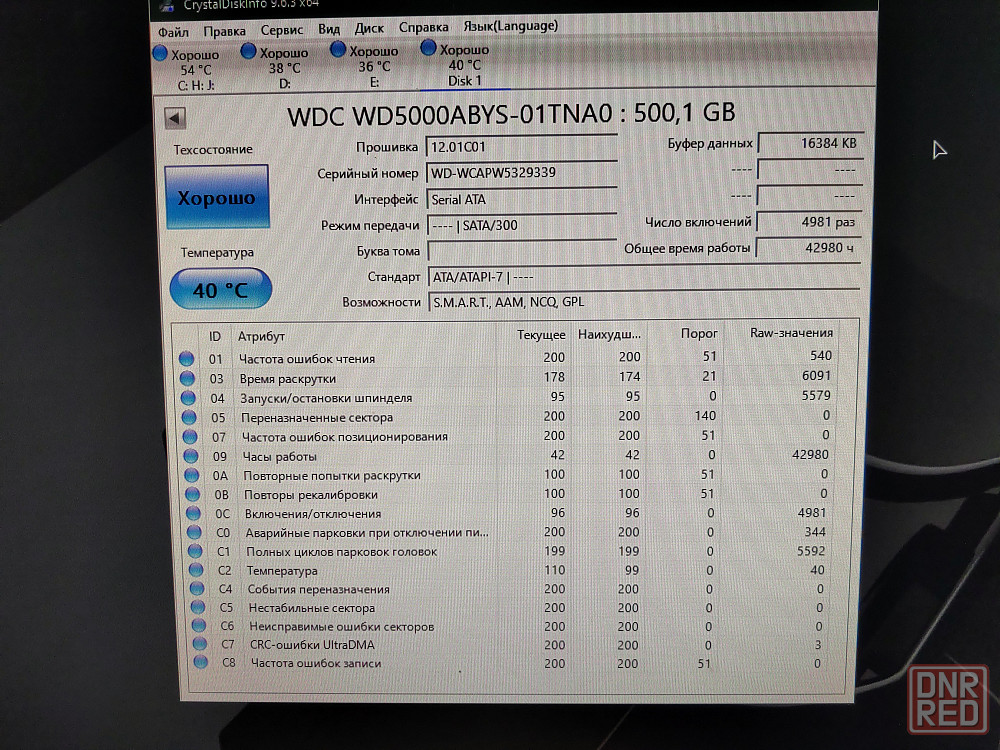Click the Буфер данных value 16384 KB
The width and height of the screenshot is (1000, 750).
click(811, 143)
